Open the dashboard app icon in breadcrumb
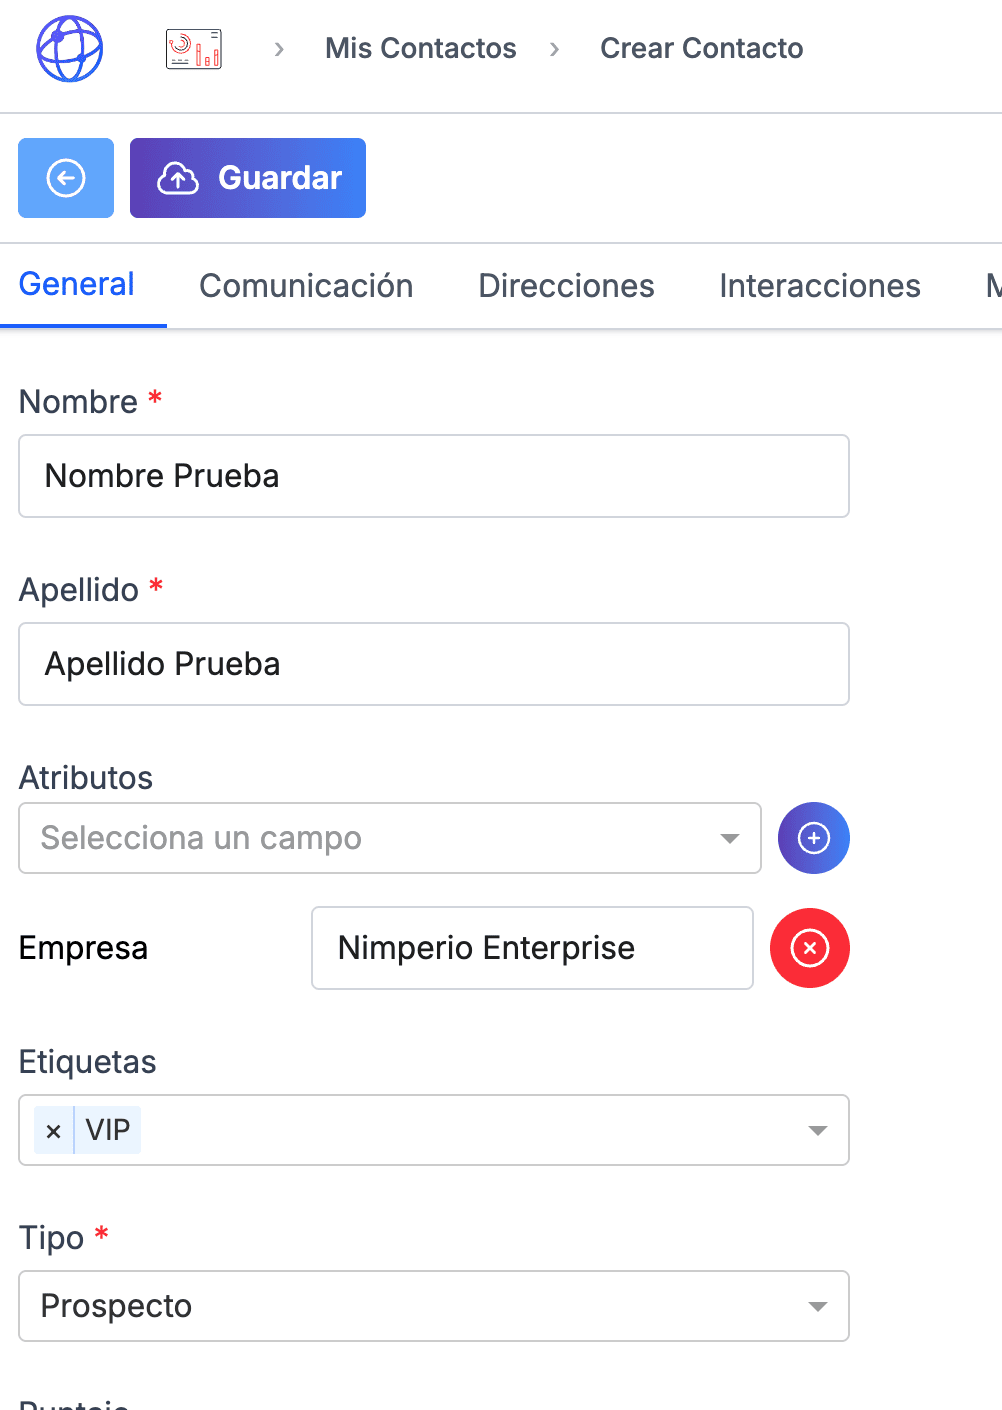The image size is (1002, 1410). (193, 47)
